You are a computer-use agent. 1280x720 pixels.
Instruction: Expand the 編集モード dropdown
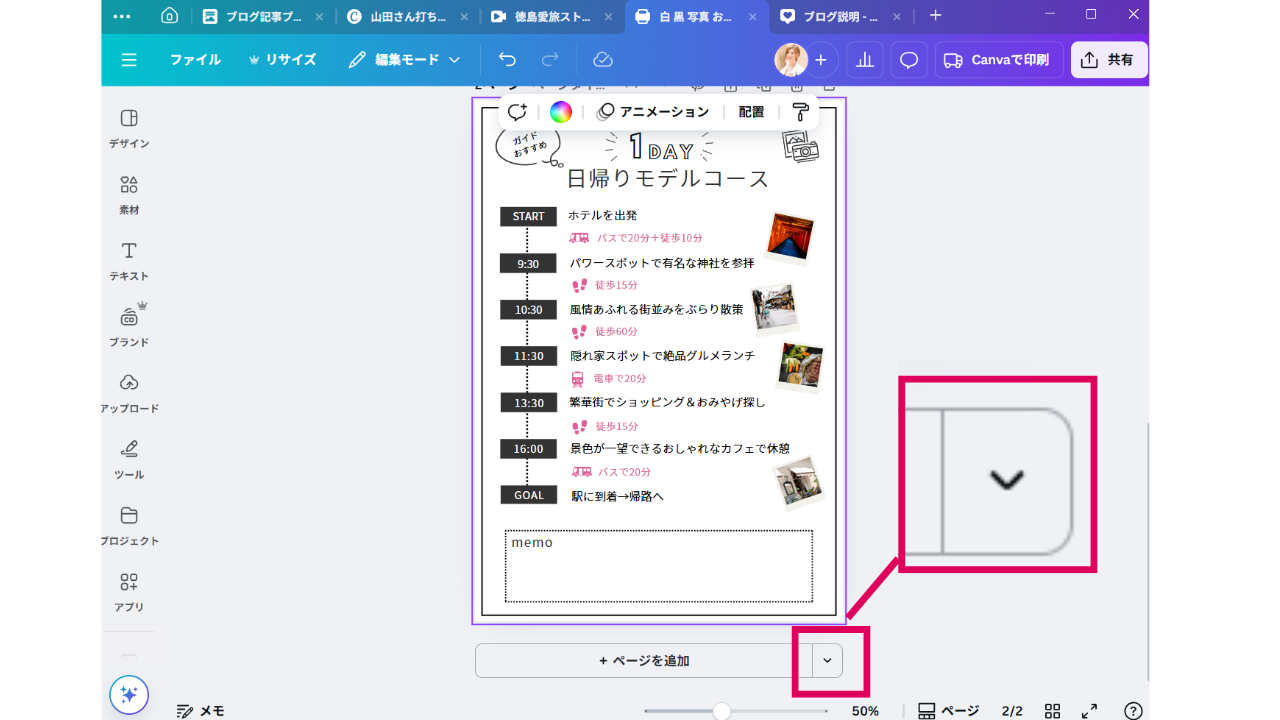(404, 60)
